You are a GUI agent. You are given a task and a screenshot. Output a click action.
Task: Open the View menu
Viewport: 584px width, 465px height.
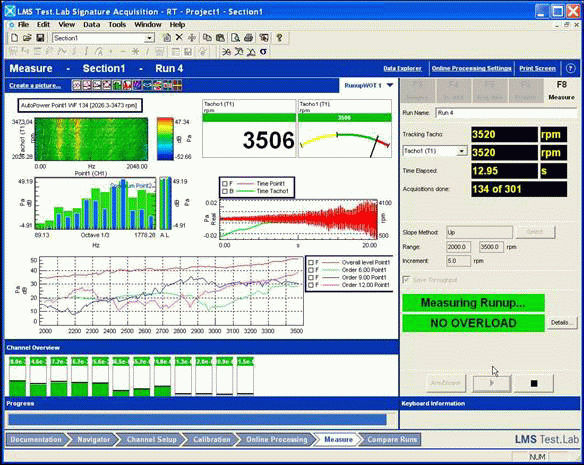pyautogui.click(x=67, y=25)
